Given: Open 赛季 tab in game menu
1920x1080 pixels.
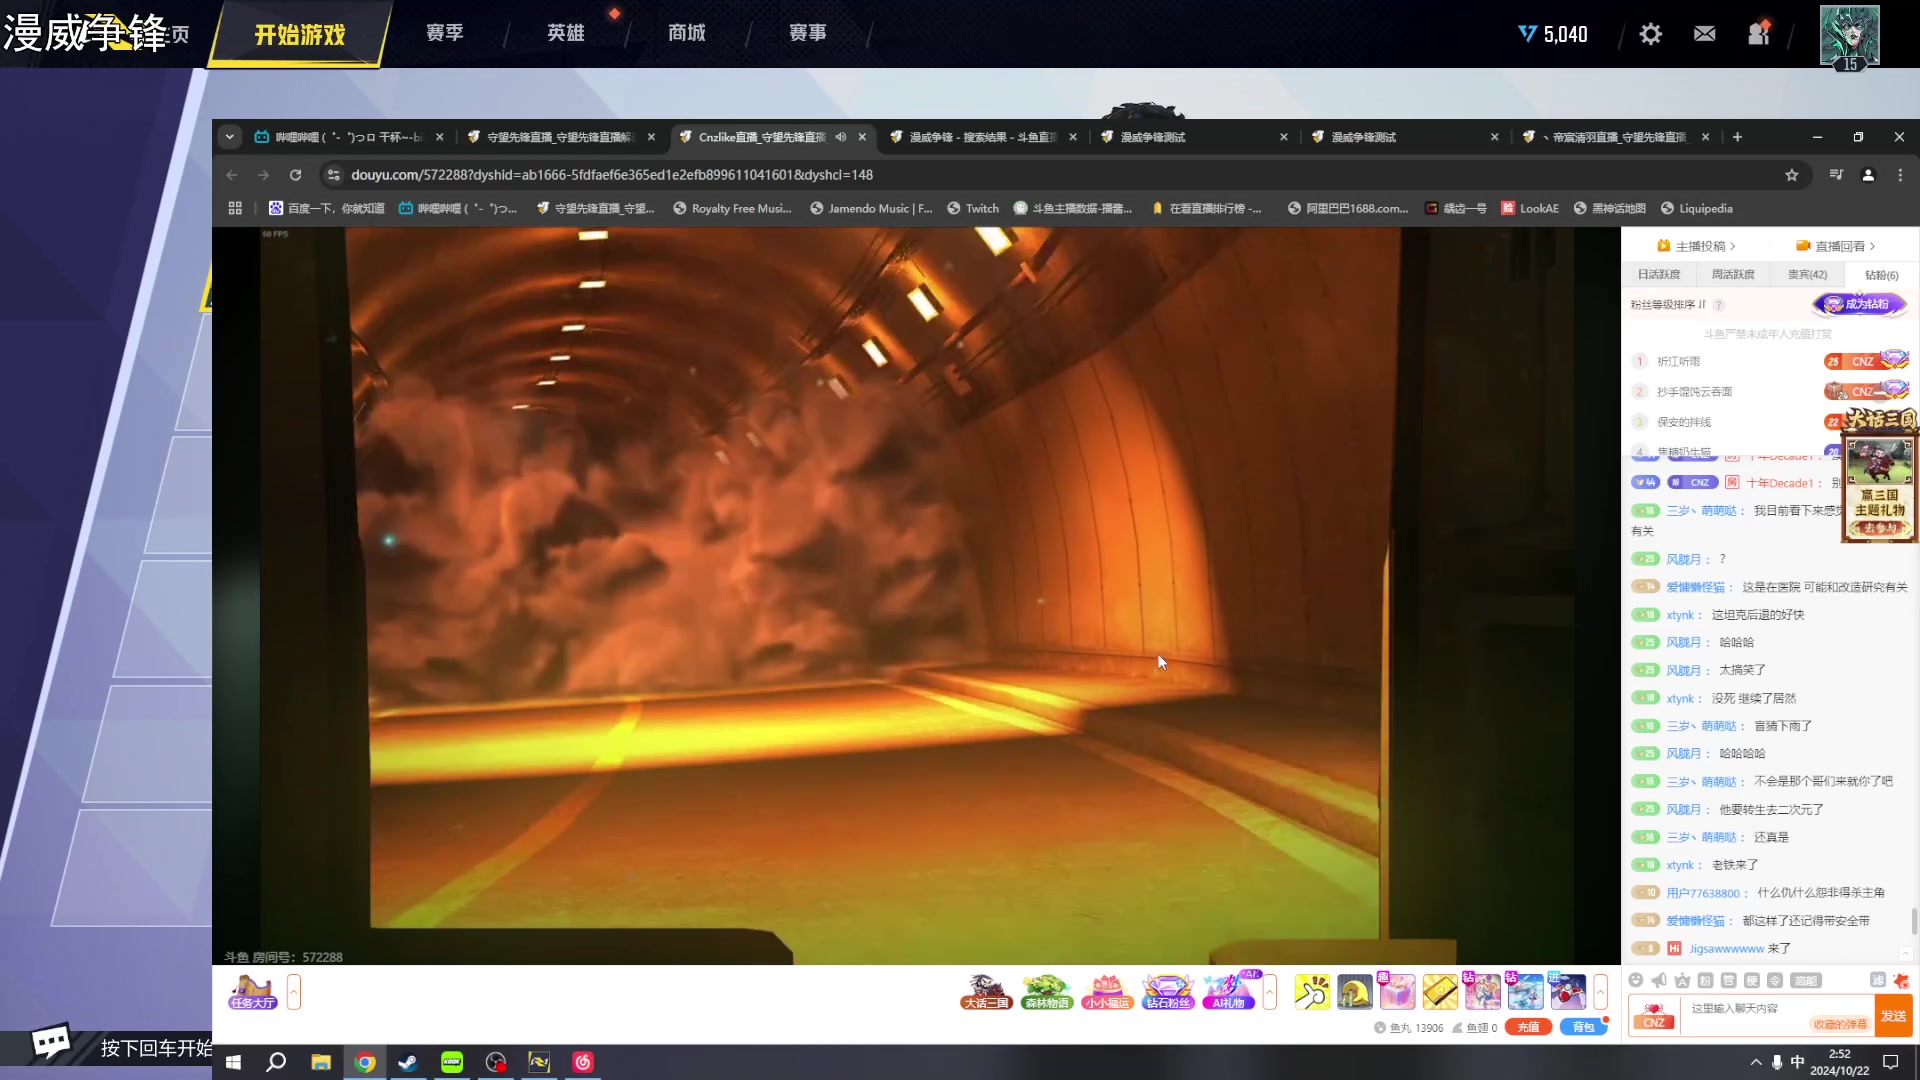Looking at the screenshot, I should click(445, 33).
